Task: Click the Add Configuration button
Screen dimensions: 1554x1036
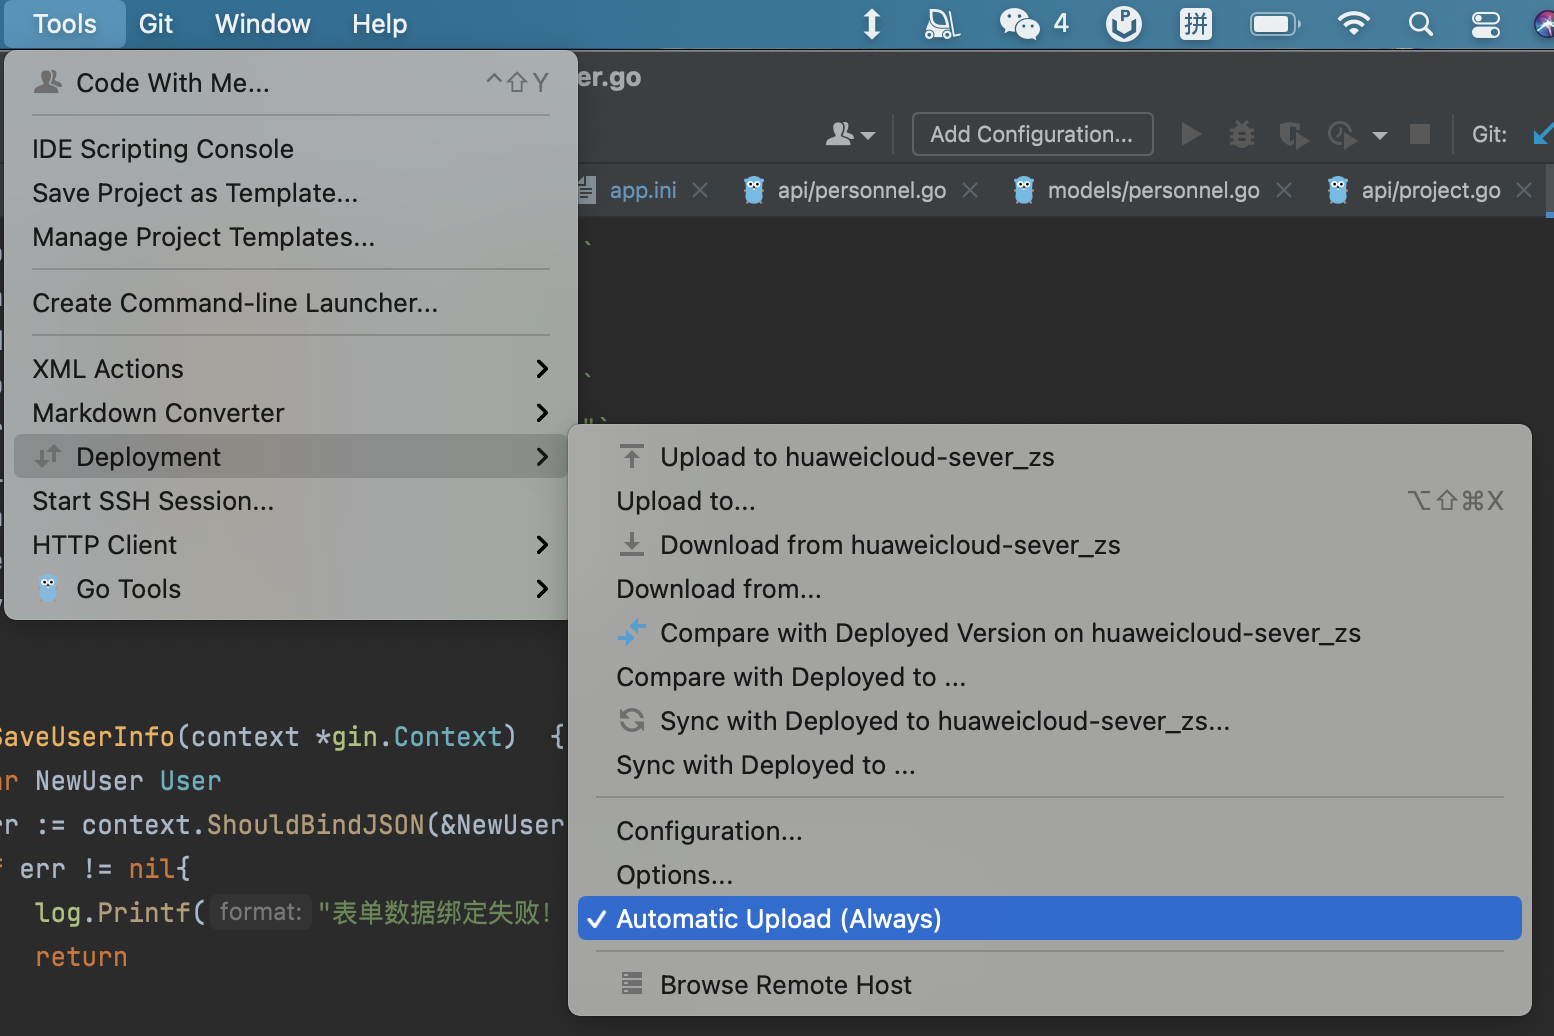Action: 1032,134
